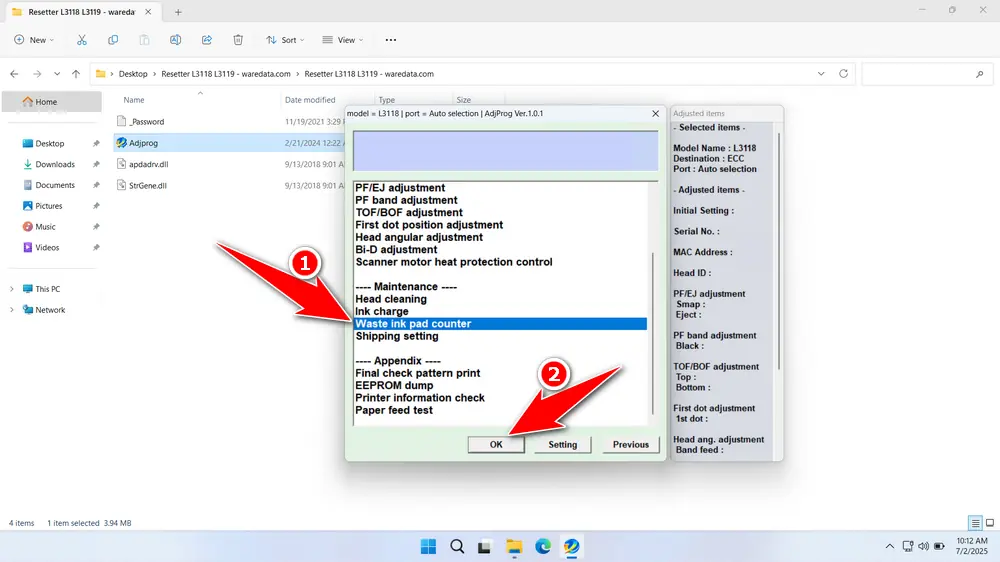1000x562 pixels.
Task: Open the Sort dropdown
Action: coord(285,40)
